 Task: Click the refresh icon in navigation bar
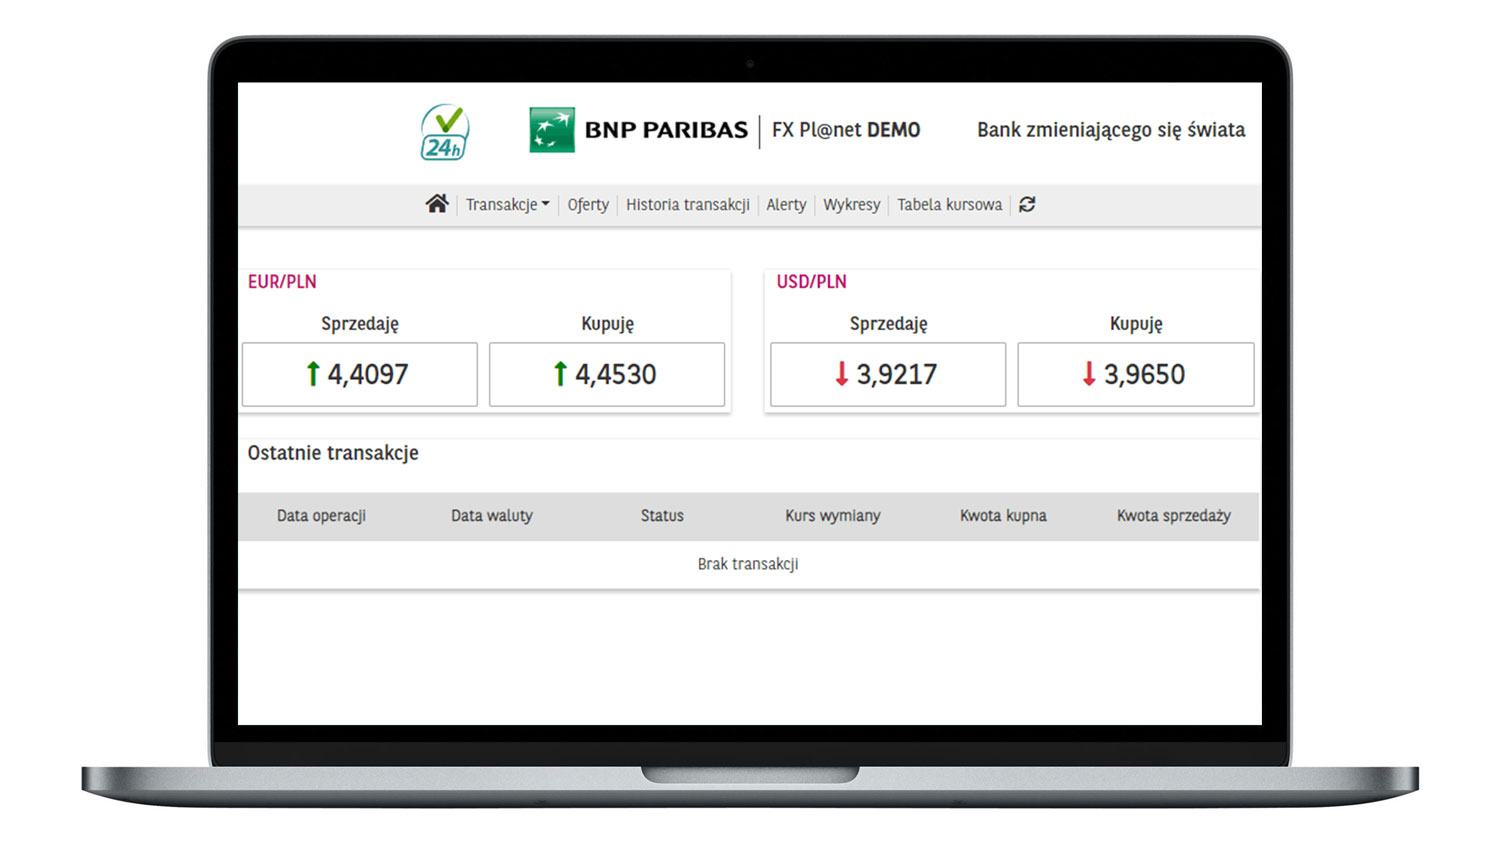pos(1027,204)
